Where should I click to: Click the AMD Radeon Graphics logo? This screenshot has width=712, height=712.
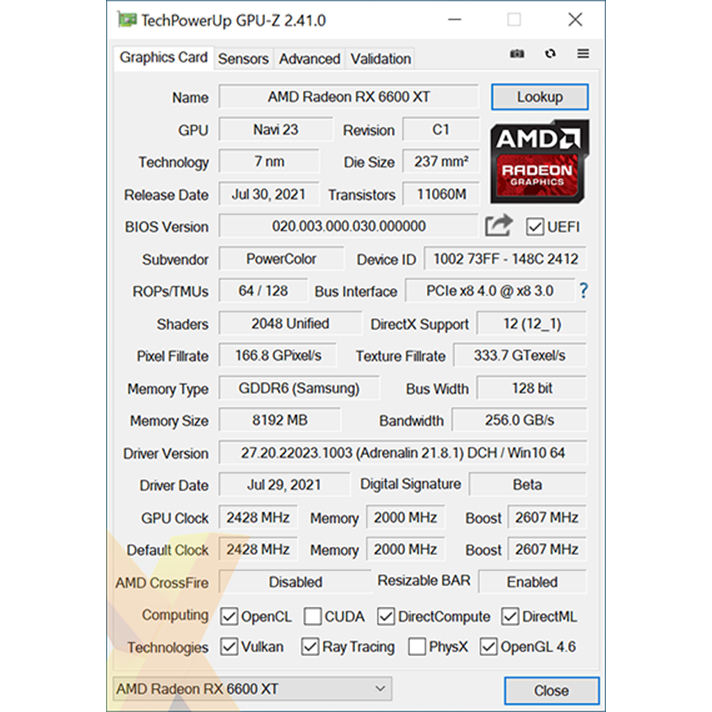(539, 162)
